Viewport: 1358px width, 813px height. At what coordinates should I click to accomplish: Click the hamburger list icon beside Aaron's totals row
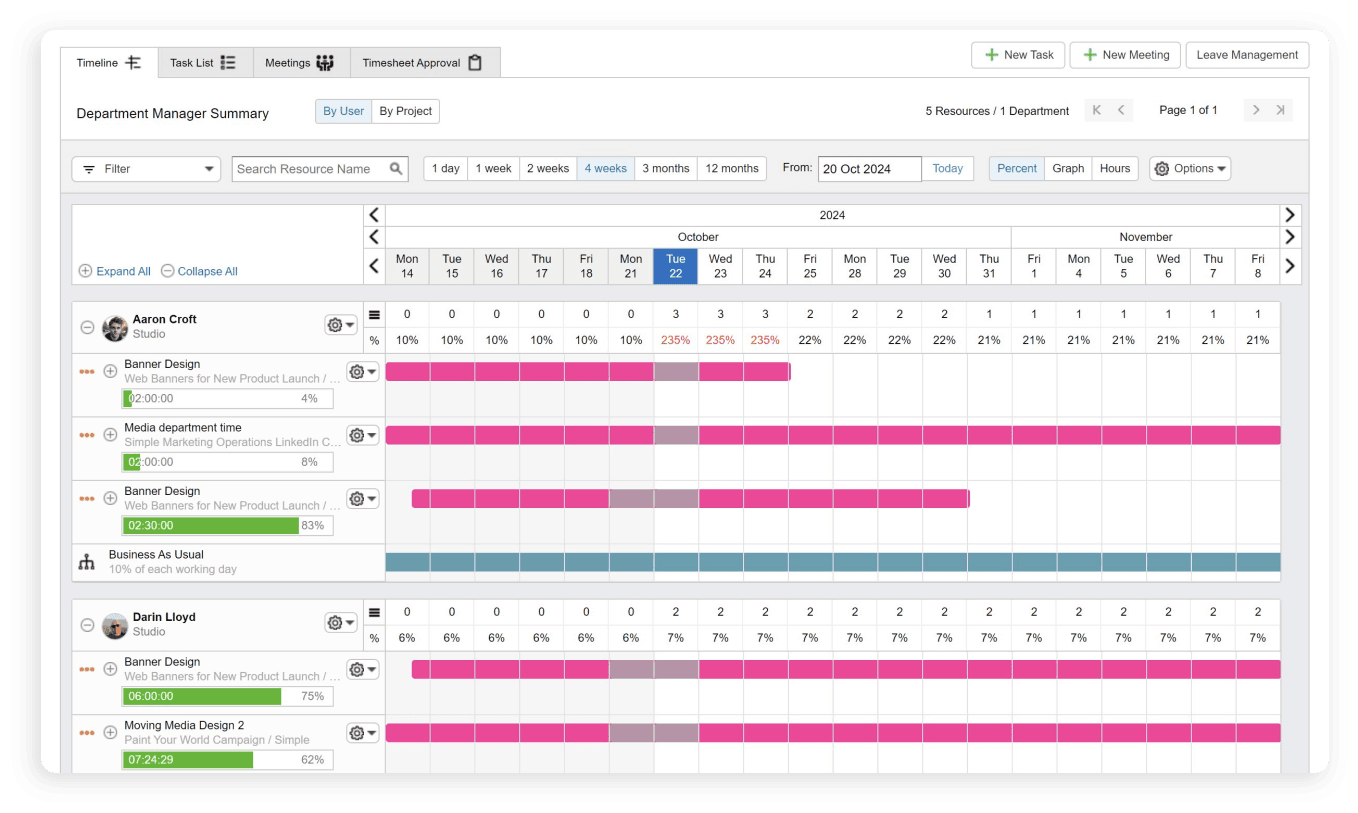click(x=374, y=313)
